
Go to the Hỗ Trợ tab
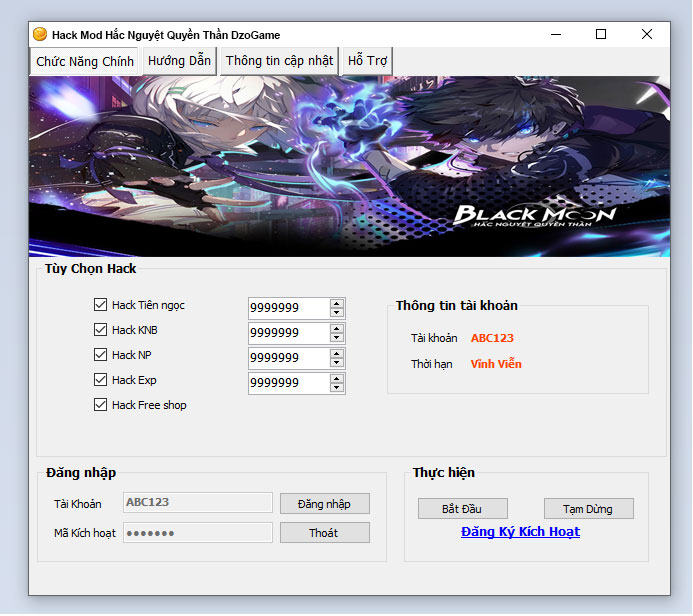click(367, 61)
